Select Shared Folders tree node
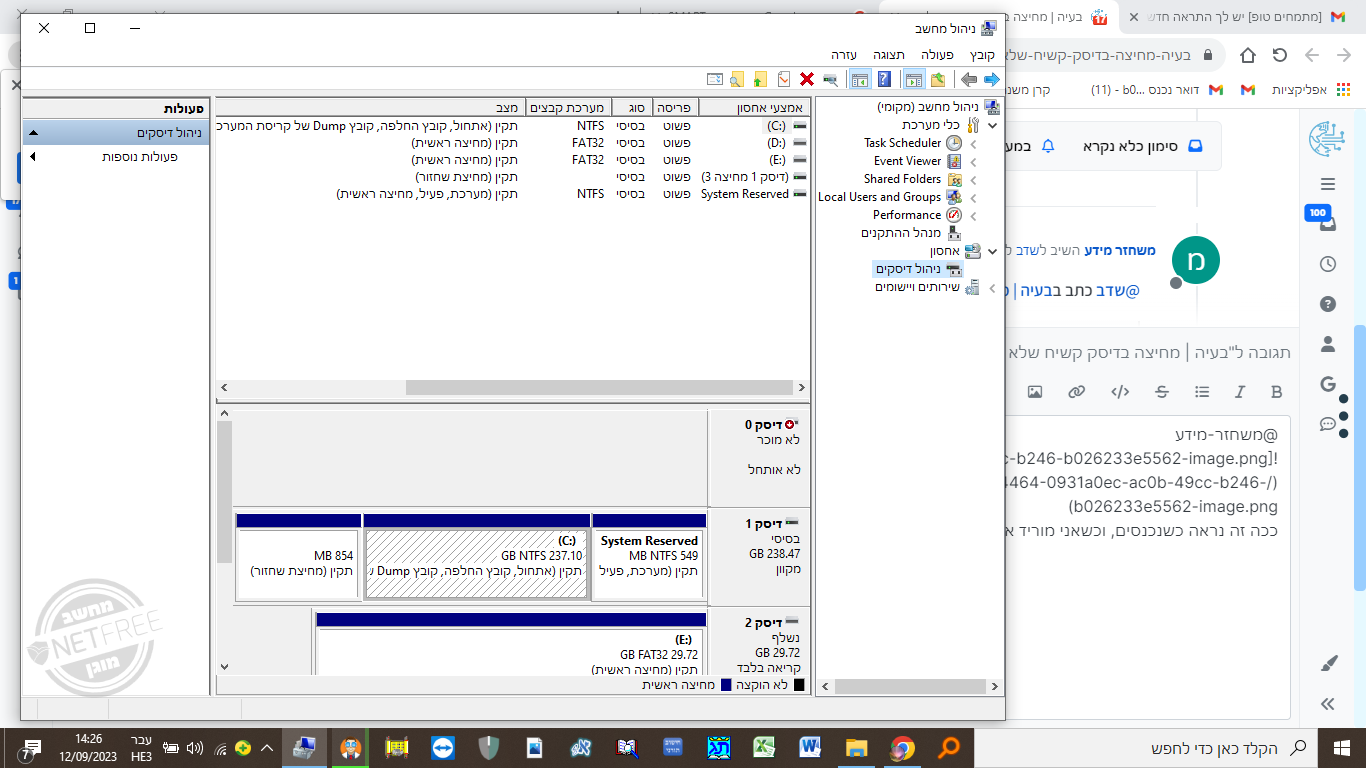This screenshot has width=1366, height=768. (903, 179)
